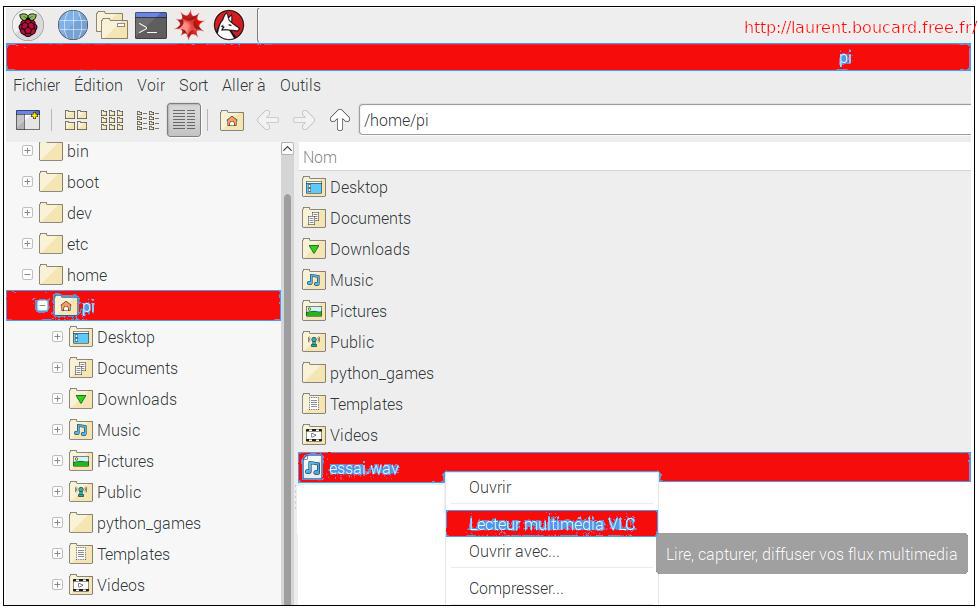Expand the python_games node in tree
Viewport: 978px width, 612px height.
(57, 523)
